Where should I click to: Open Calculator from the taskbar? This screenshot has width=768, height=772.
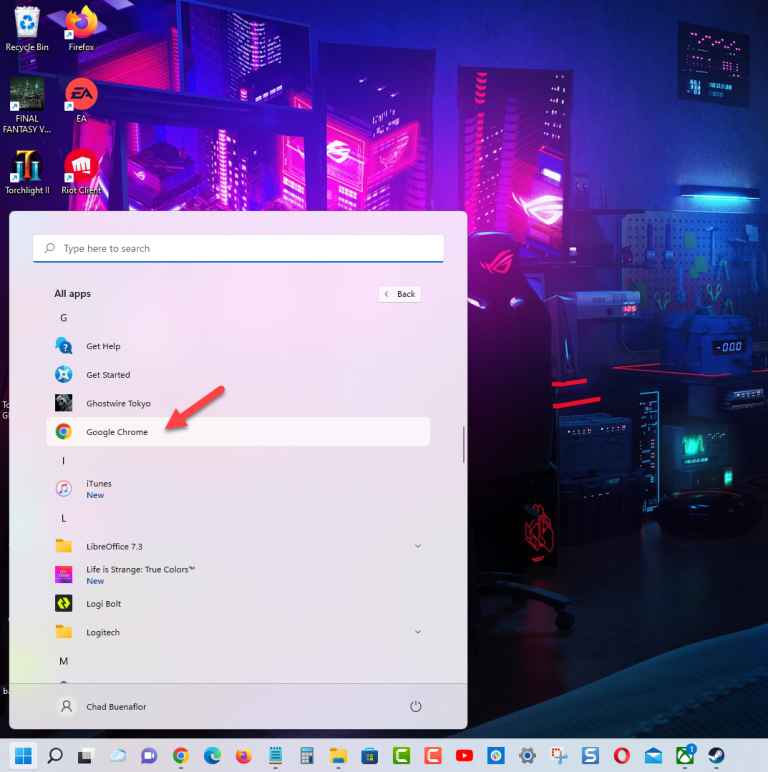point(307,755)
